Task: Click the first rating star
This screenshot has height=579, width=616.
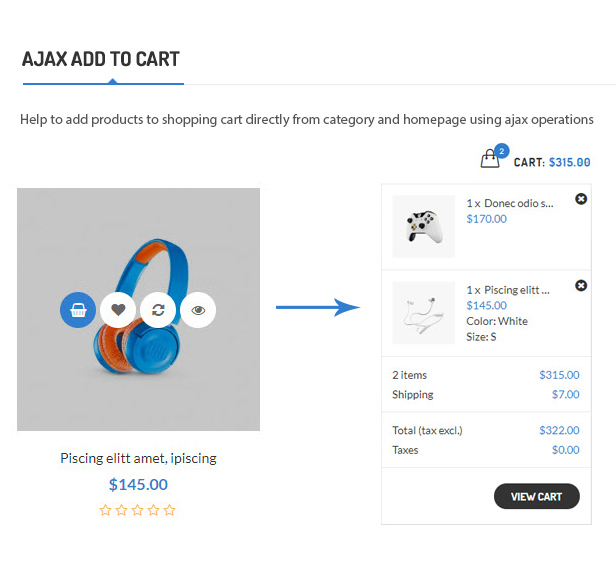Action: point(105,510)
